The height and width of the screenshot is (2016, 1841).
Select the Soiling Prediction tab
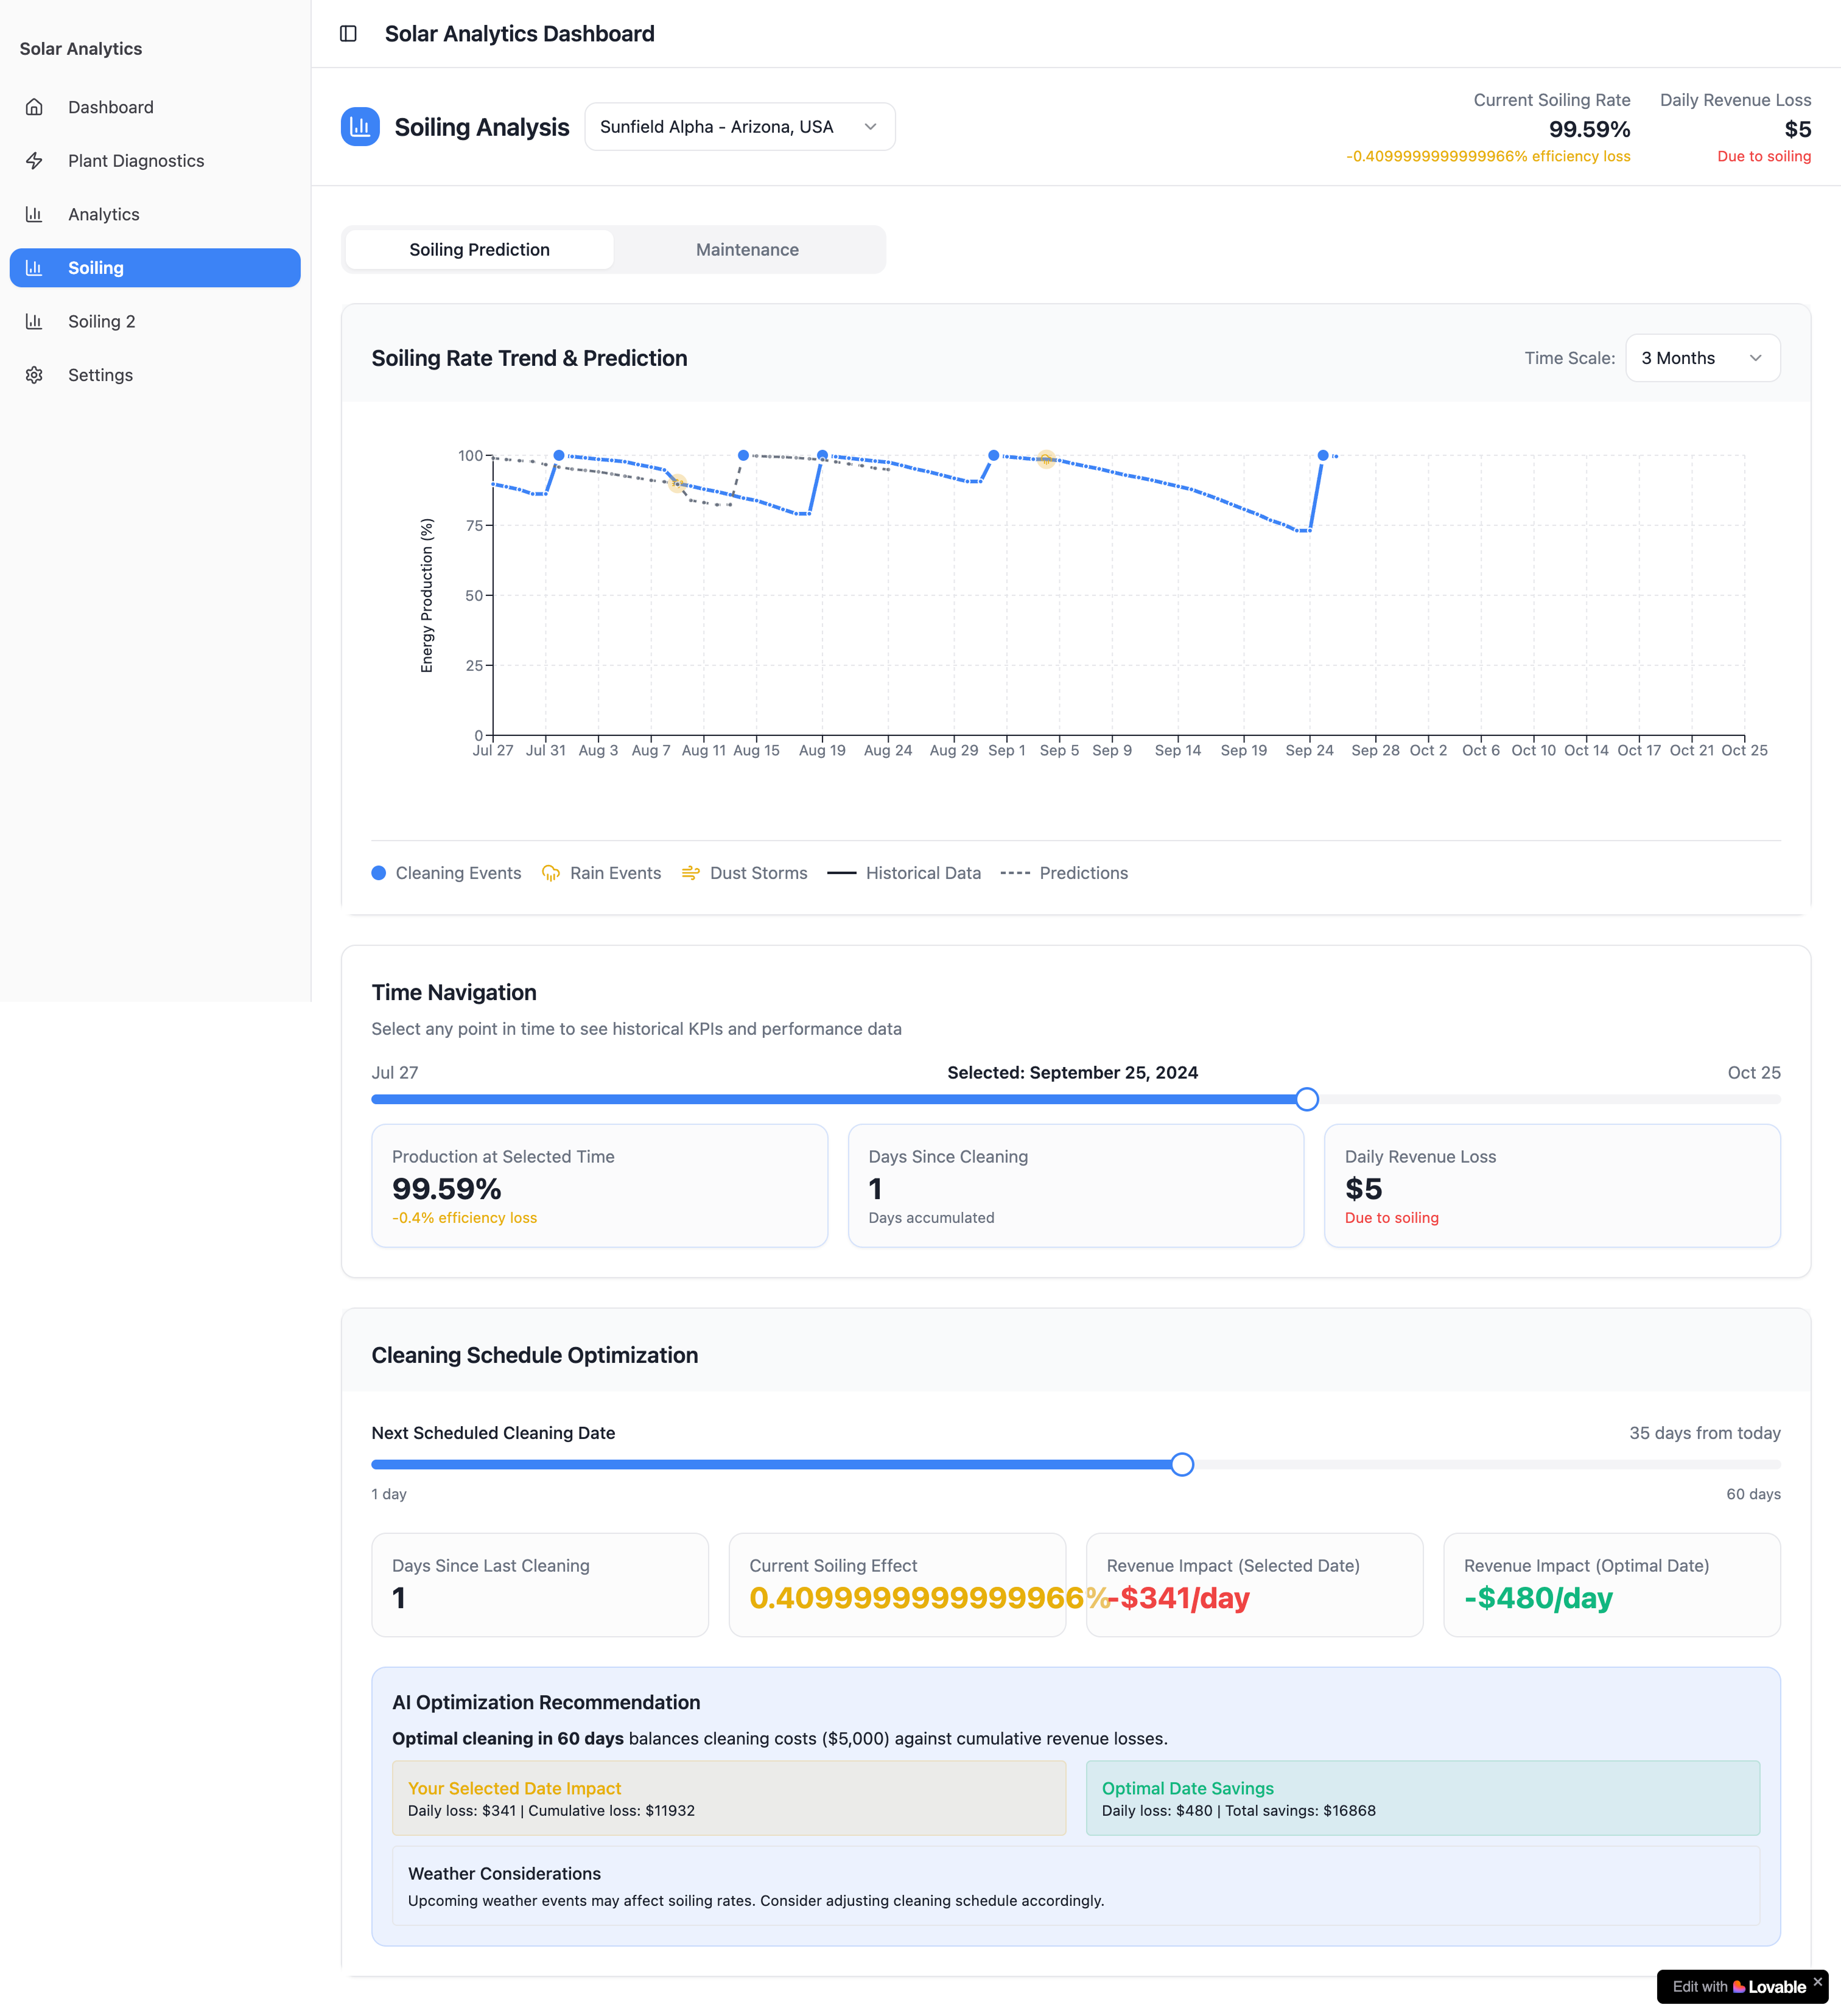click(x=479, y=250)
